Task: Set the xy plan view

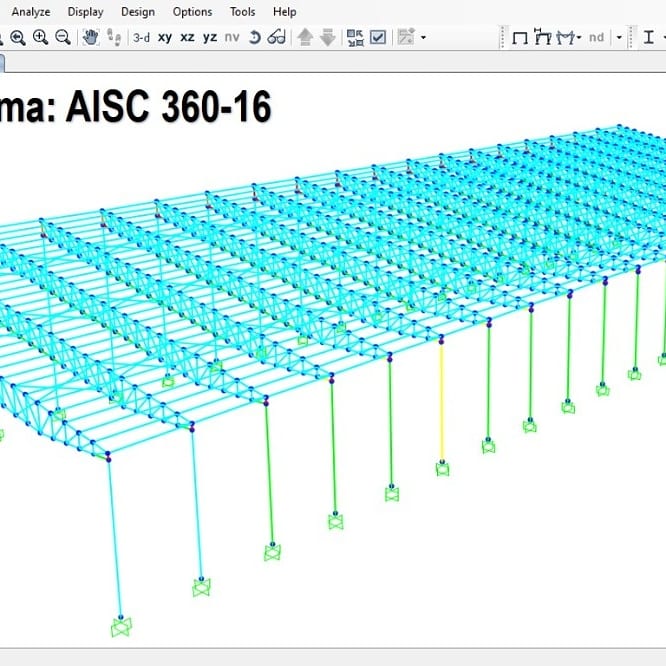Action: coord(165,38)
